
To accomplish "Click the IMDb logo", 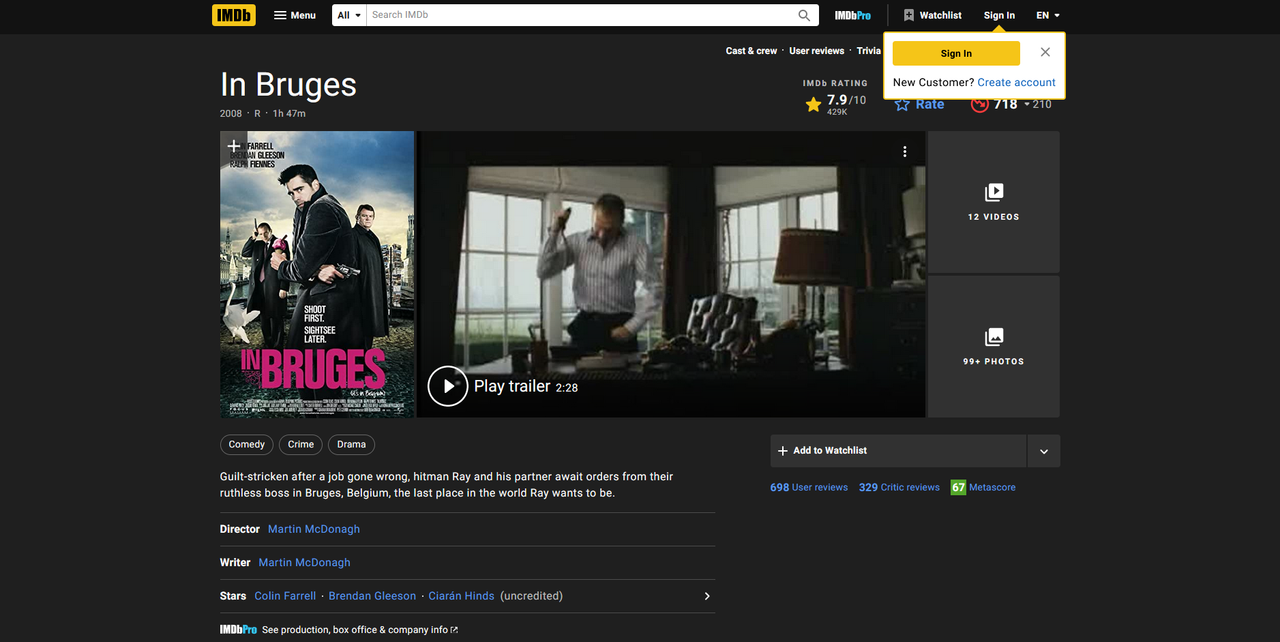I will (234, 15).
